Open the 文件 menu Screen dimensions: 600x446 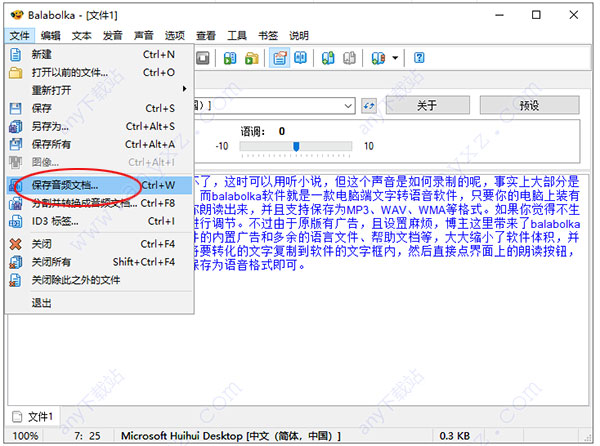(x=20, y=36)
